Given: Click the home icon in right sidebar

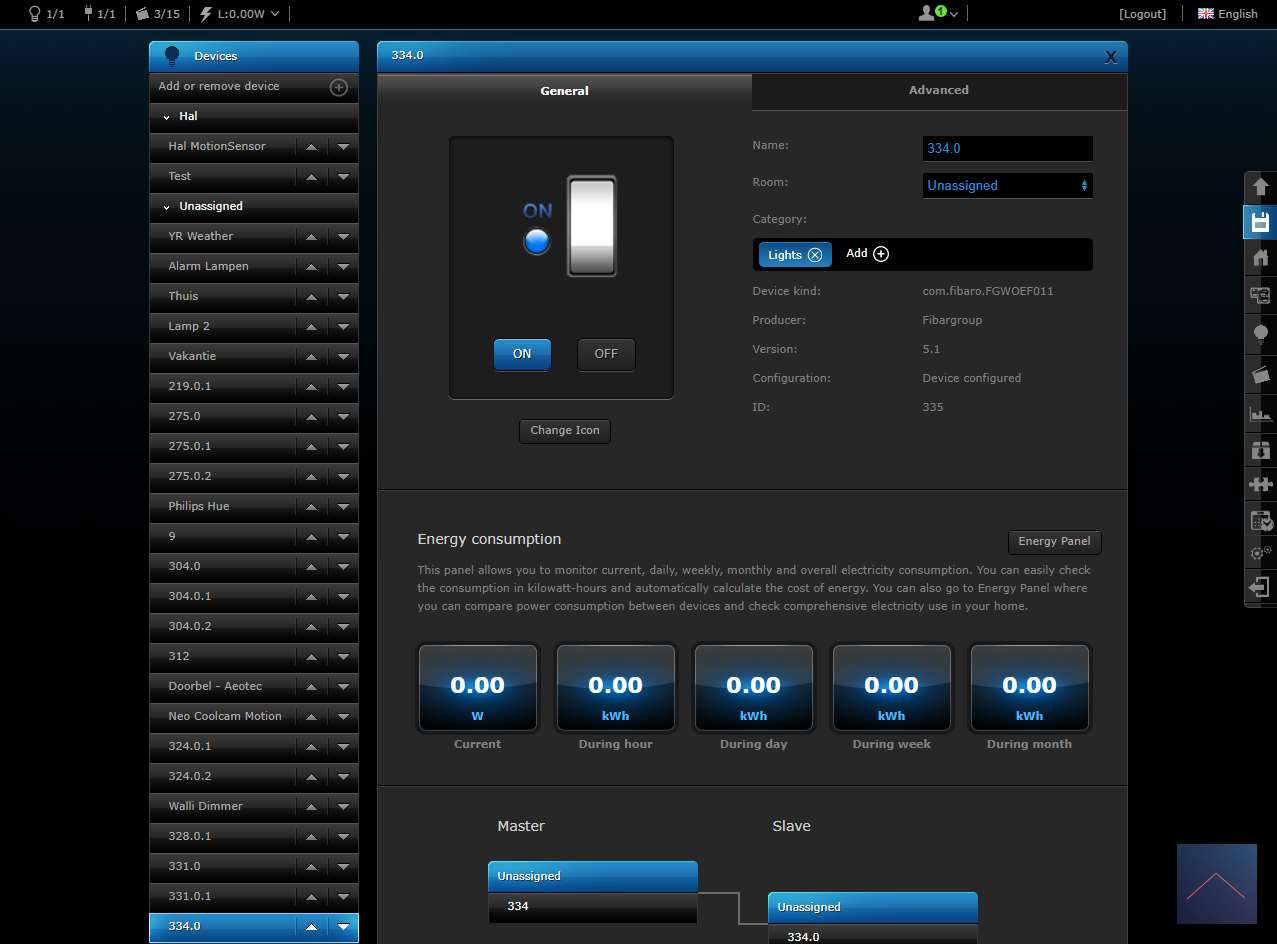Looking at the screenshot, I should pyautogui.click(x=1260, y=258).
